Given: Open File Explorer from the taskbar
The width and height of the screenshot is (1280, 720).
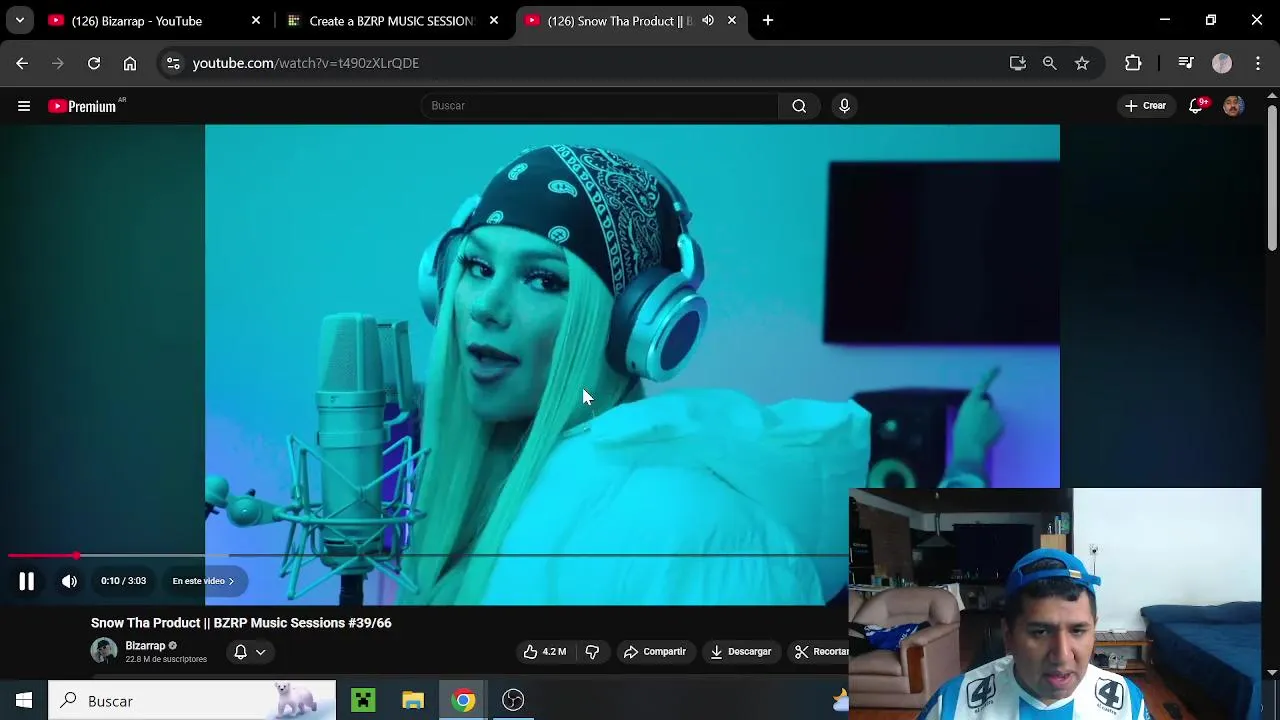Looking at the screenshot, I should [x=413, y=701].
